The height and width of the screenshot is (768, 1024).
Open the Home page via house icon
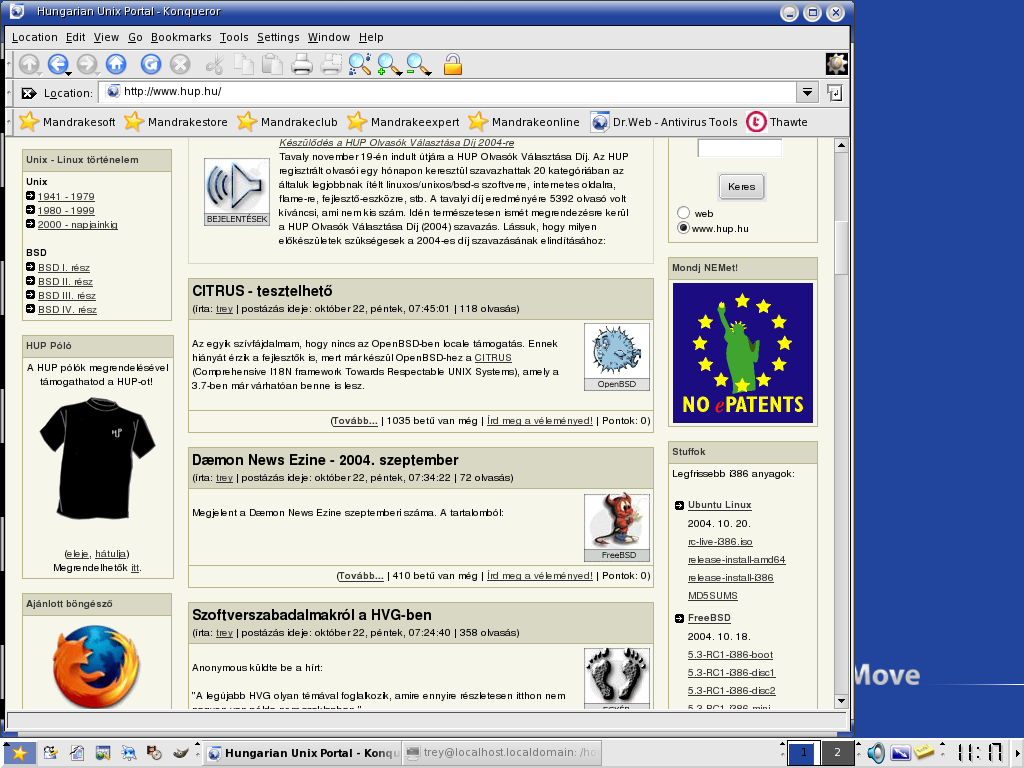click(x=116, y=64)
